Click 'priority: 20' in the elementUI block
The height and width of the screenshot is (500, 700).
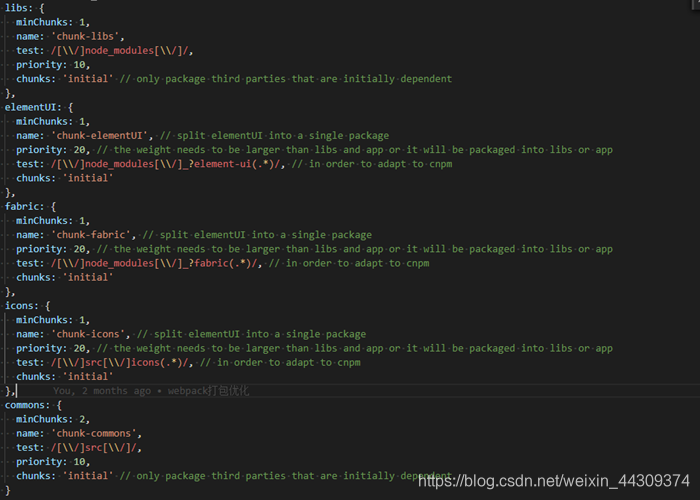click(53, 150)
